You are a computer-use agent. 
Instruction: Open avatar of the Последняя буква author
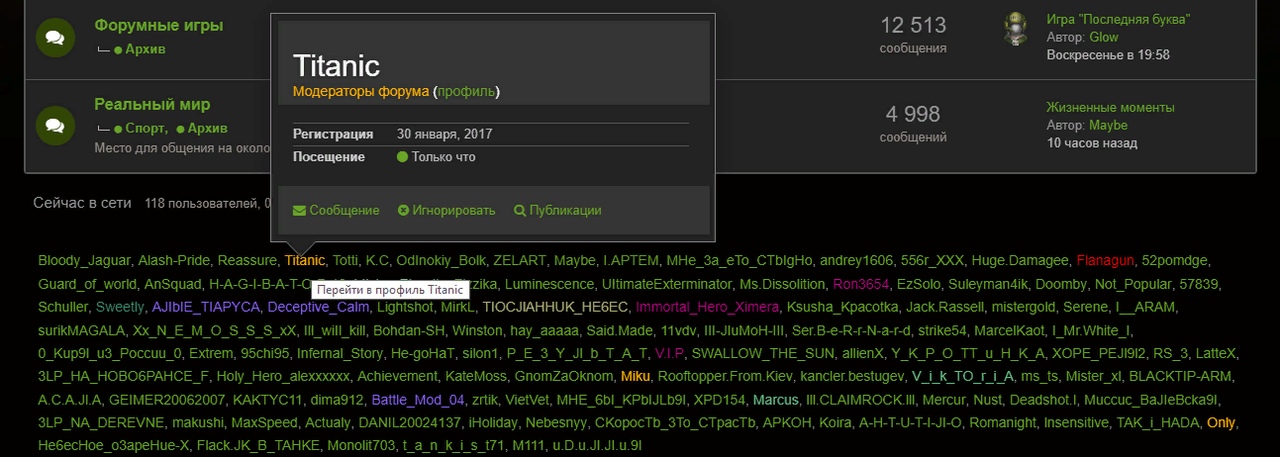(x=1016, y=29)
